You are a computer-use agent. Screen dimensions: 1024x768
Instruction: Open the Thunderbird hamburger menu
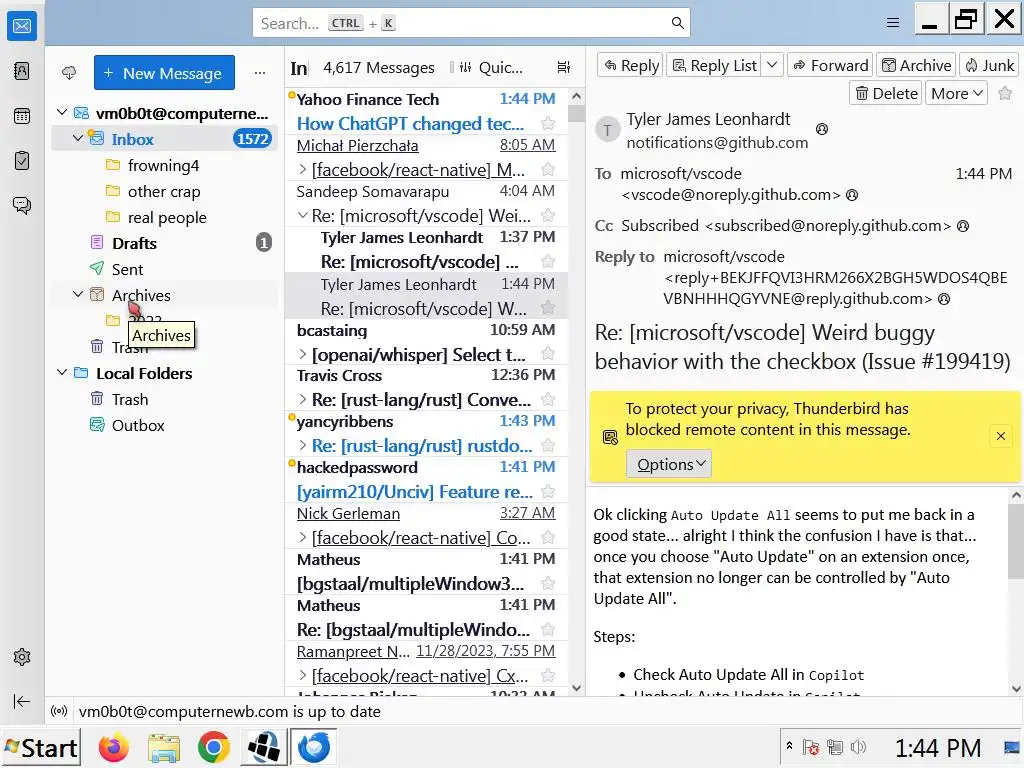click(x=893, y=24)
